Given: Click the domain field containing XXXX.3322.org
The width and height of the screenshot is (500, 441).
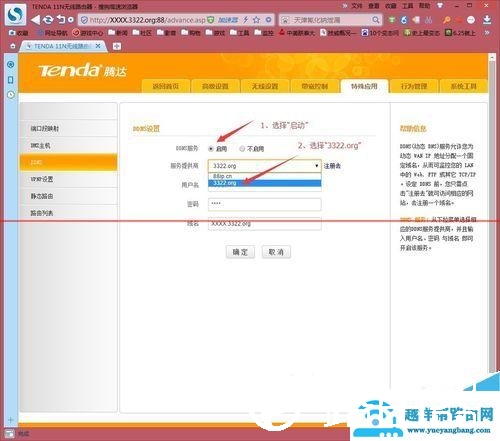Looking at the screenshot, I should click(x=265, y=224).
